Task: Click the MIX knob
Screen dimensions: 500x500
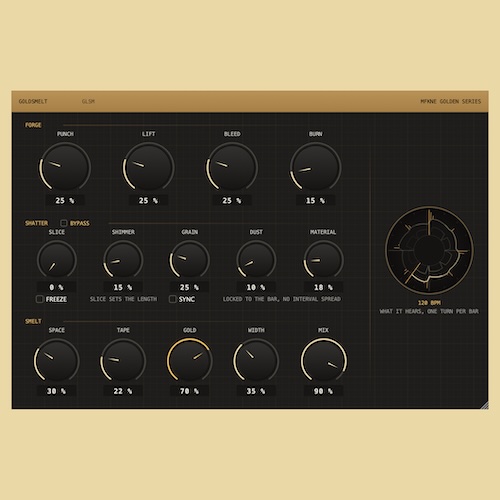Action: coord(324,361)
